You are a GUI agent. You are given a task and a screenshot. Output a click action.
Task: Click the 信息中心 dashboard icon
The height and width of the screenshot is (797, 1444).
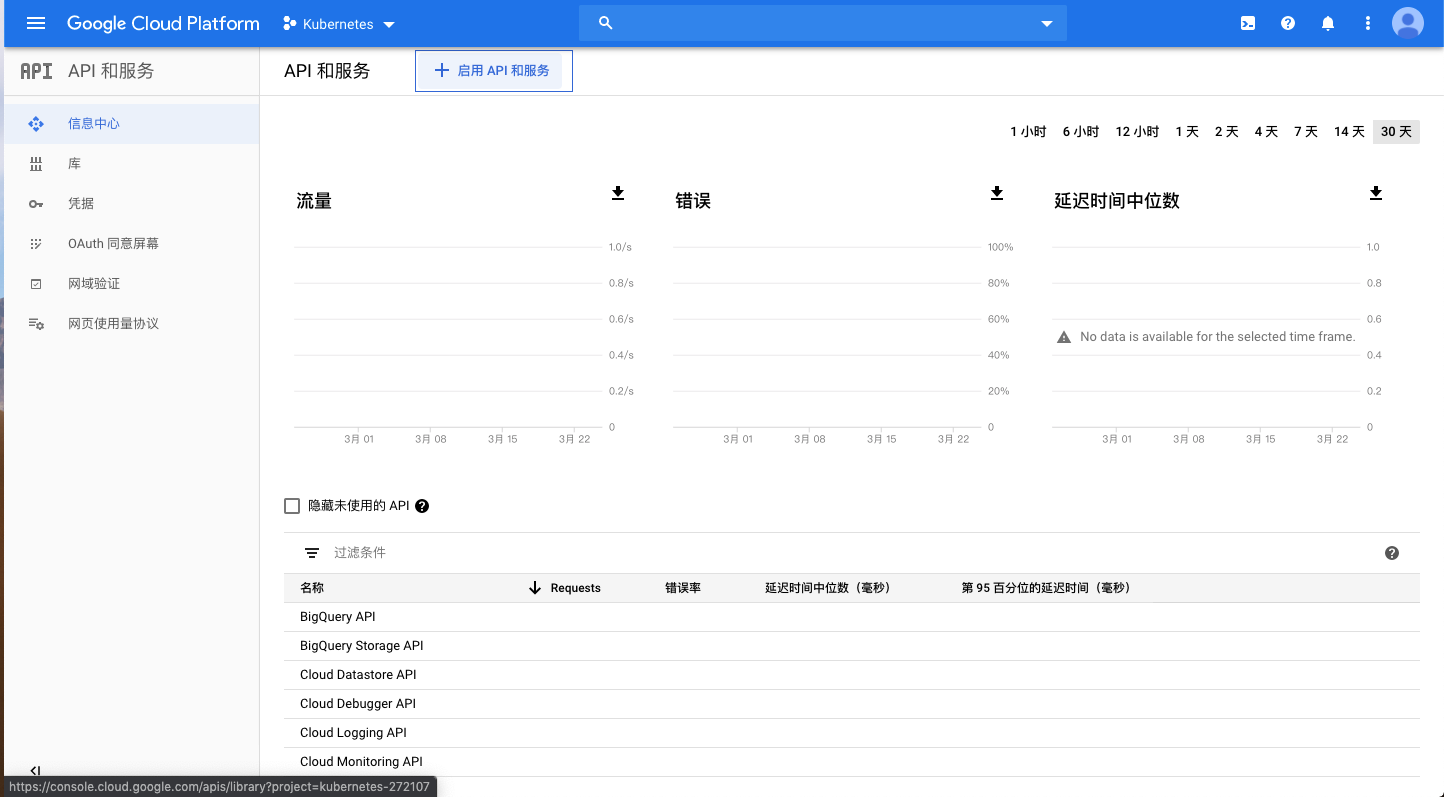click(x=36, y=124)
